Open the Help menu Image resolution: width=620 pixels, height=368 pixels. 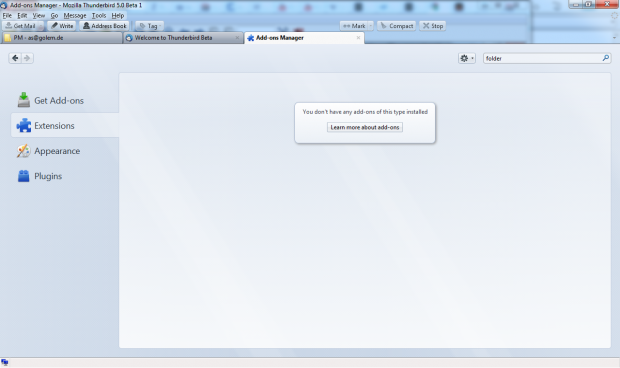pos(117,15)
